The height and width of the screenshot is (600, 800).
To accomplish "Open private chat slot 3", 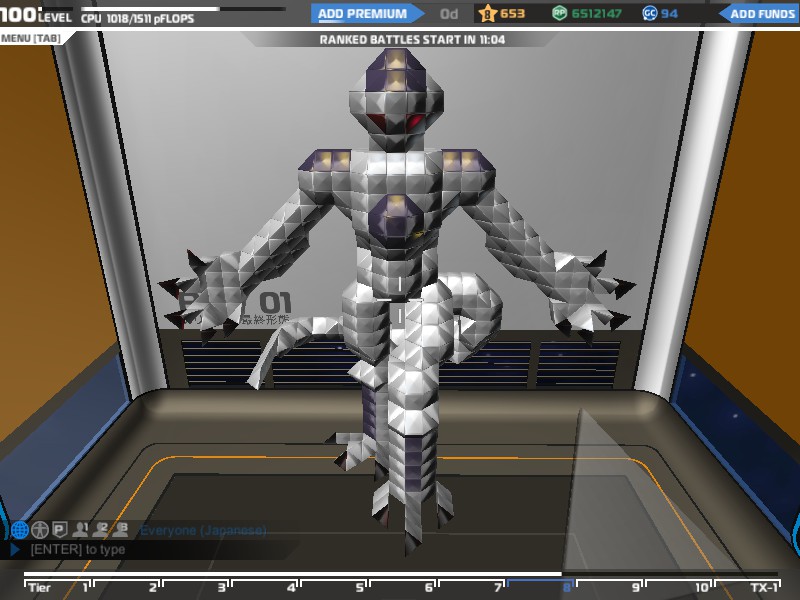I will pos(120,530).
